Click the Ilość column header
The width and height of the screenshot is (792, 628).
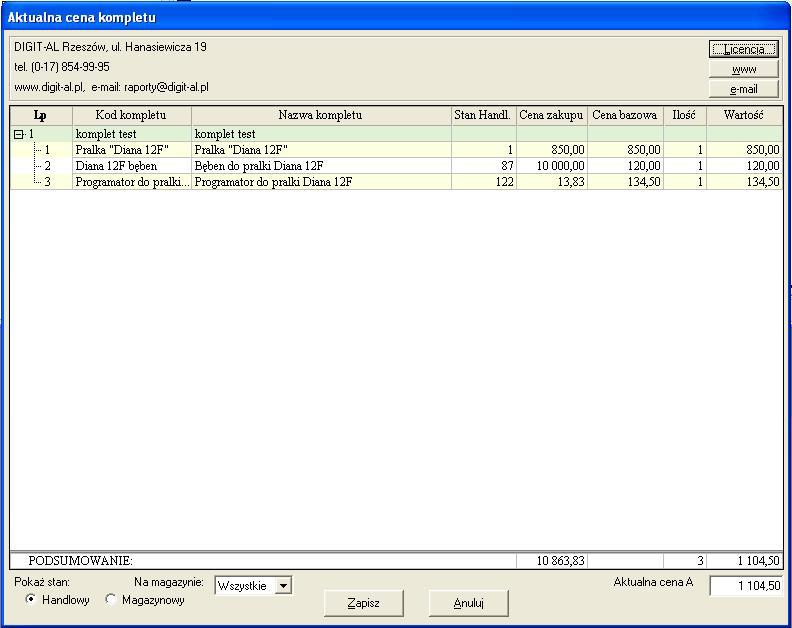tap(684, 115)
